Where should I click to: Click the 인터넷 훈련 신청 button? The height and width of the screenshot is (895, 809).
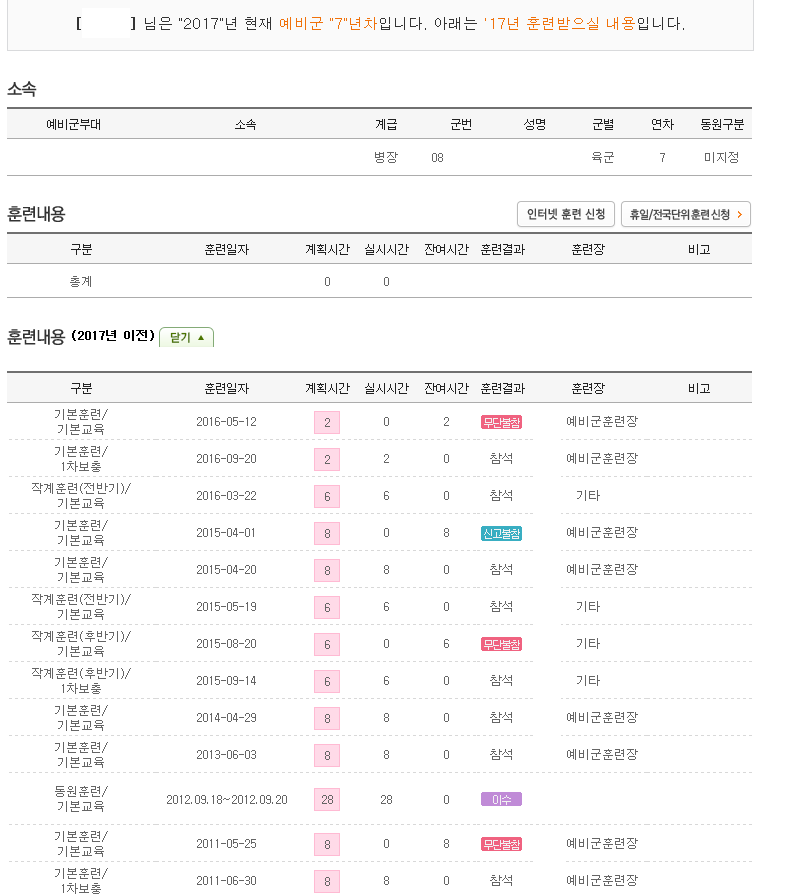coord(566,215)
